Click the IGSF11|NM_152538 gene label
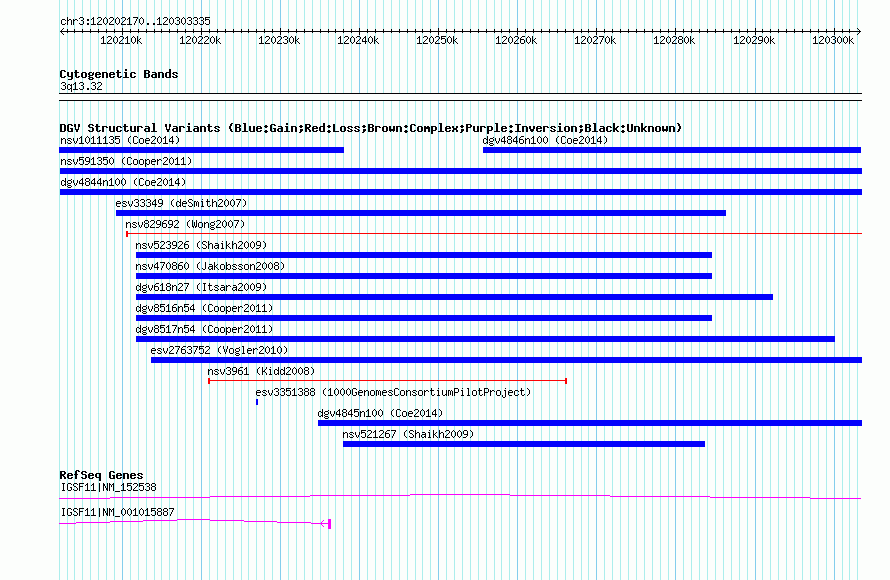Viewport: 890px width, 580px height. click(108, 487)
